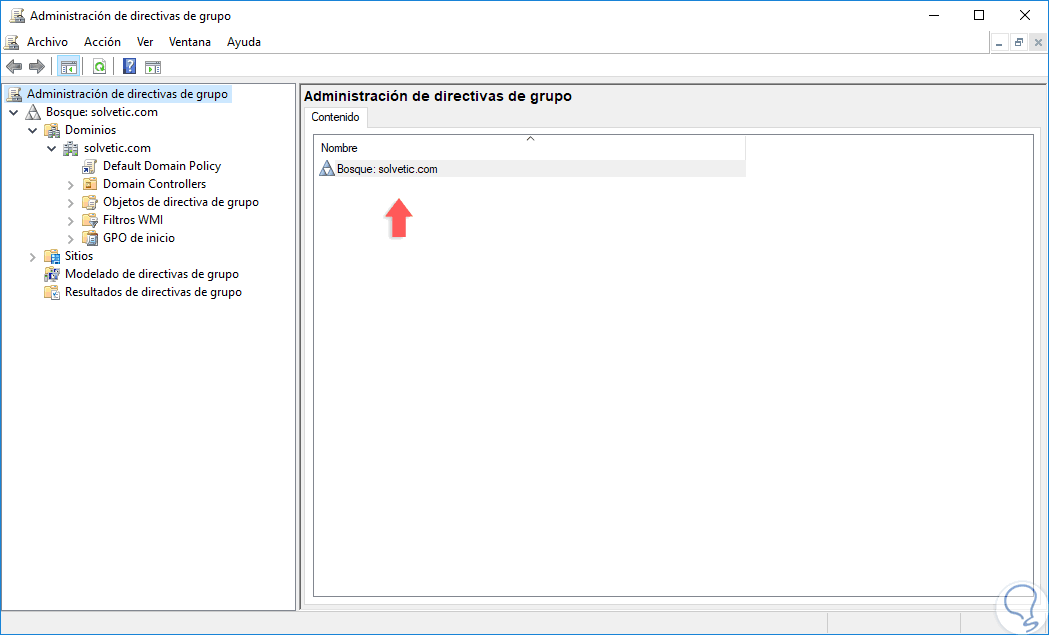Select the Contenido tab

335,117
